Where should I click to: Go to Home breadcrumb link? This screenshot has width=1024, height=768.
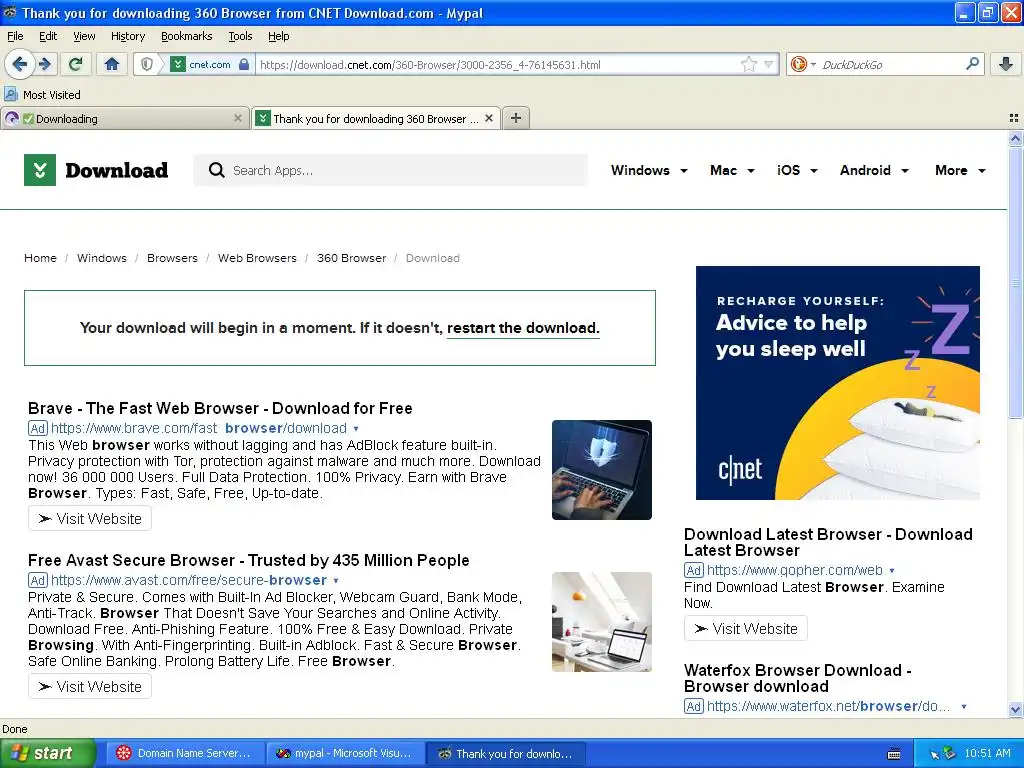click(x=40, y=258)
